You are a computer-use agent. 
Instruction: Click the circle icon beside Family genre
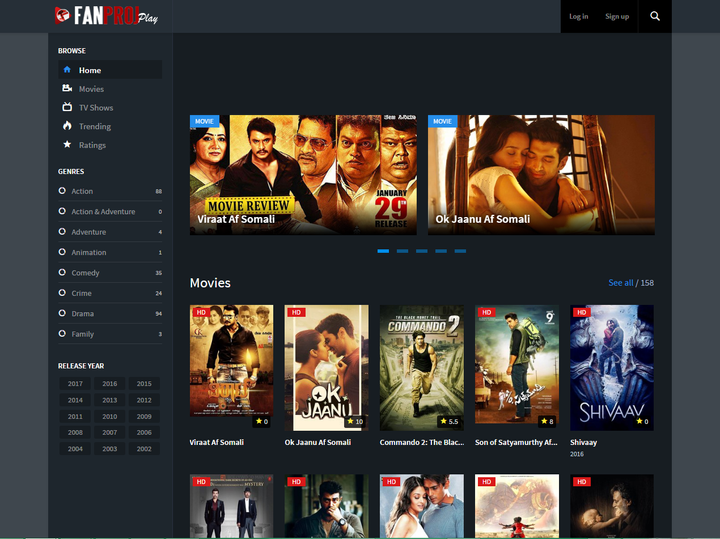point(62,333)
